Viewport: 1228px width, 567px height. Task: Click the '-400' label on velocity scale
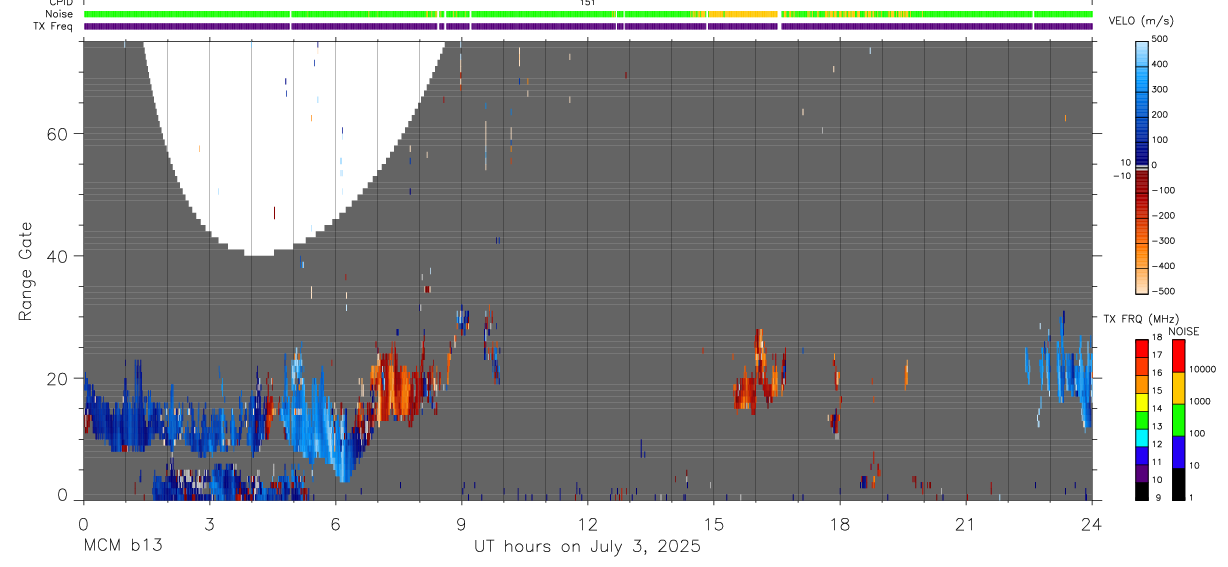pos(1164,266)
